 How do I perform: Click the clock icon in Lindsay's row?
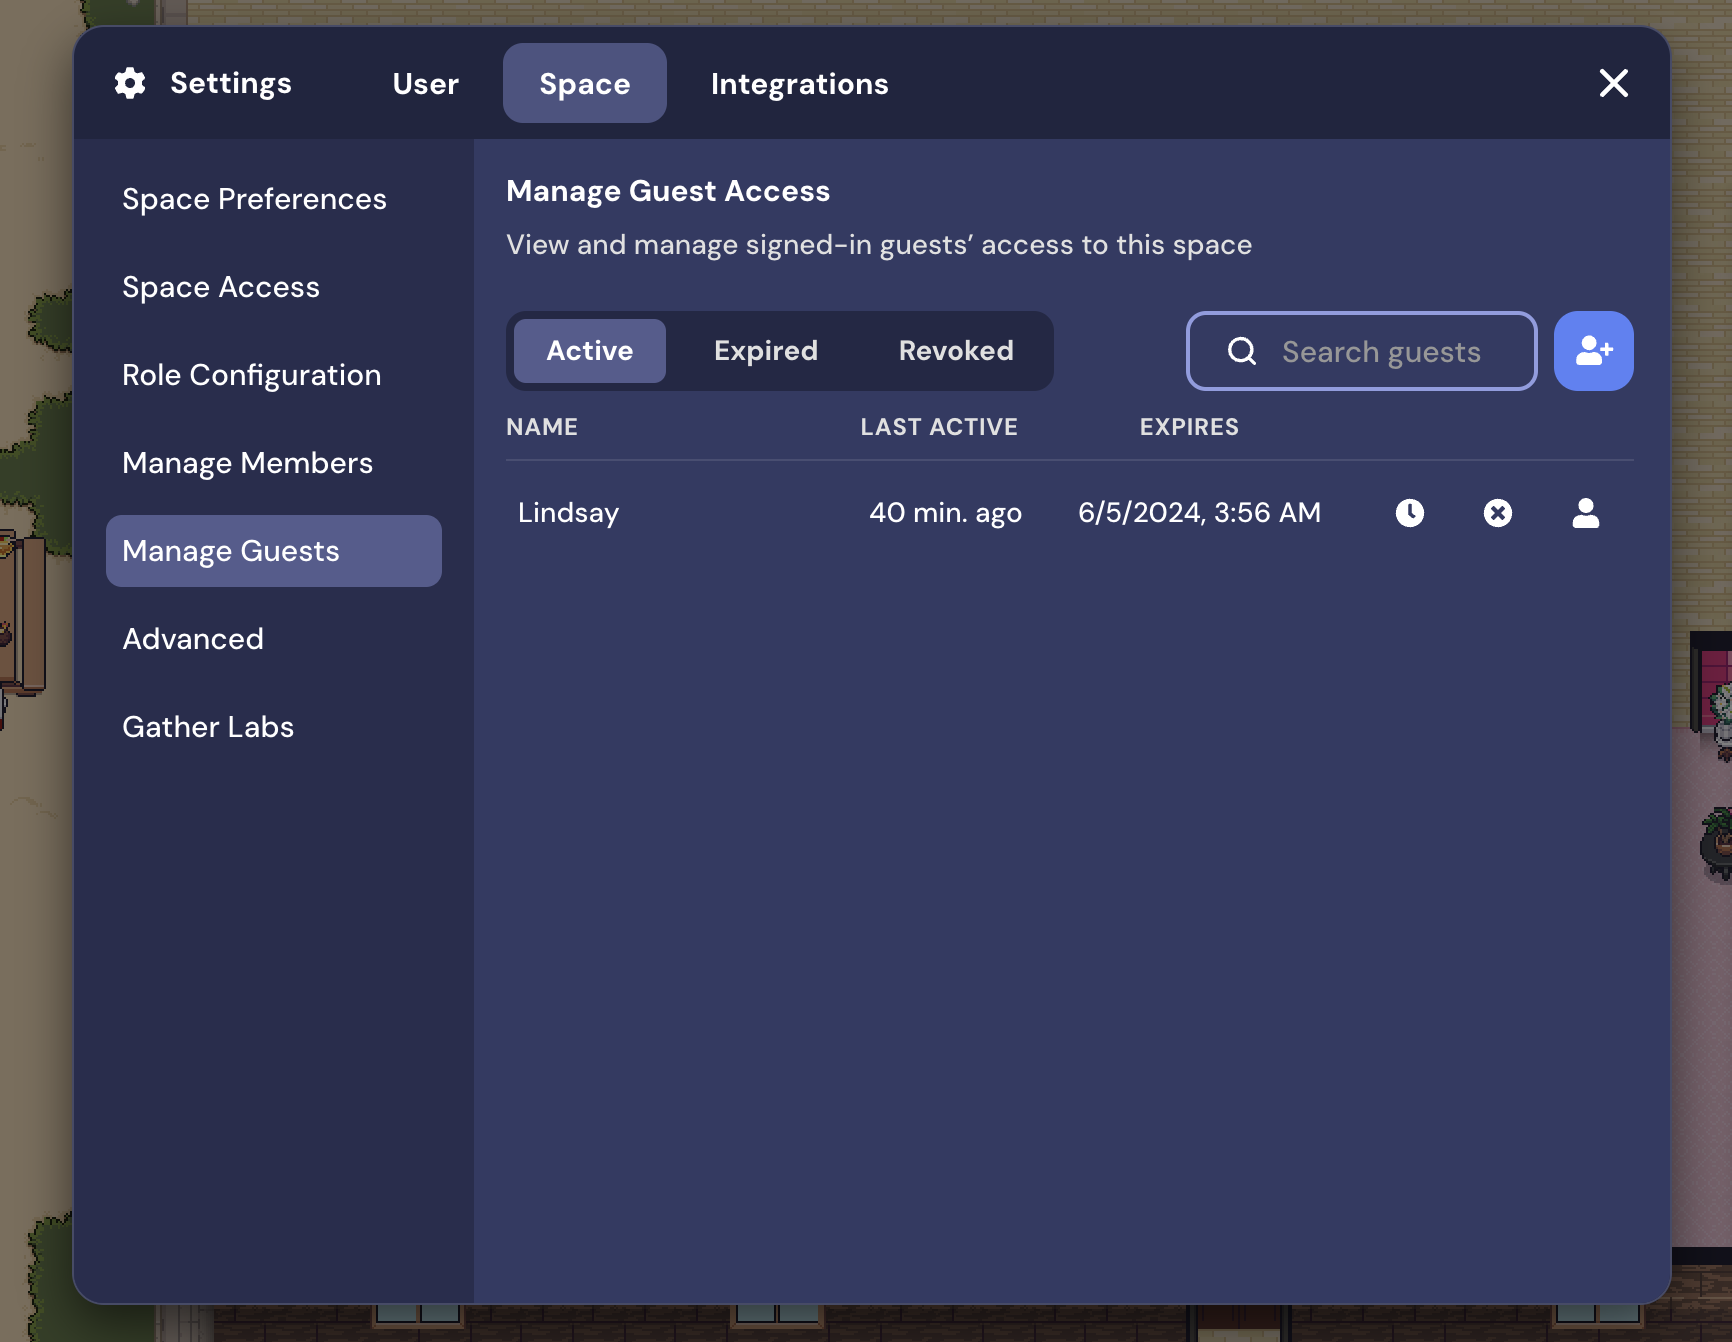[1410, 513]
